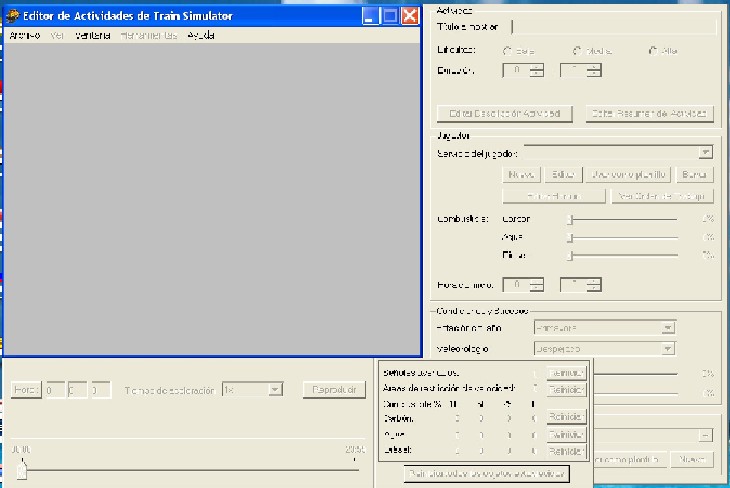Open the Meteorología dropdown
The image size is (730, 488).
point(667,349)
